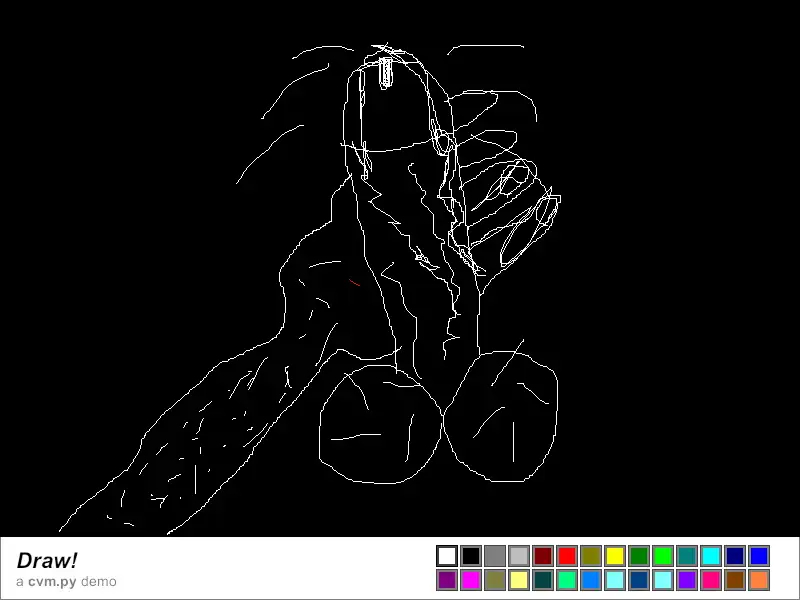
Task: Choose the azure sky-blue swatch
Action: (591, 580)
